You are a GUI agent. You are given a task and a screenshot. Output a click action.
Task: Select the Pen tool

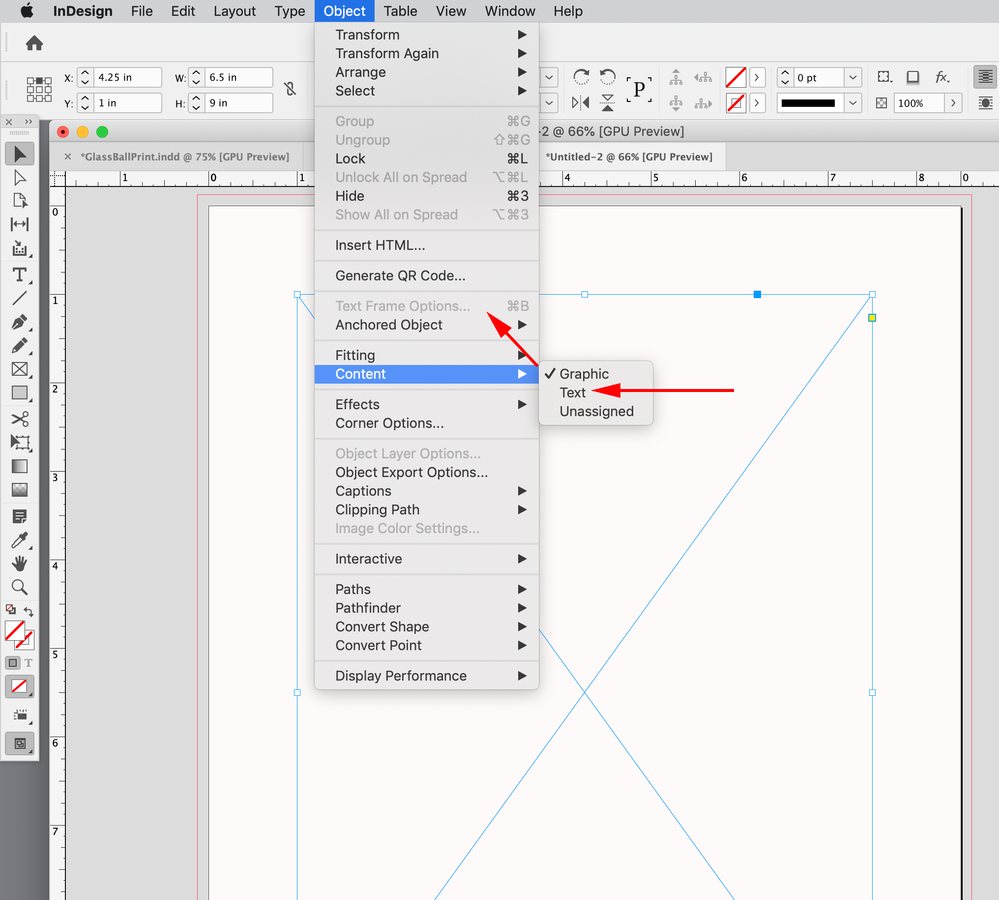(20, 322)
